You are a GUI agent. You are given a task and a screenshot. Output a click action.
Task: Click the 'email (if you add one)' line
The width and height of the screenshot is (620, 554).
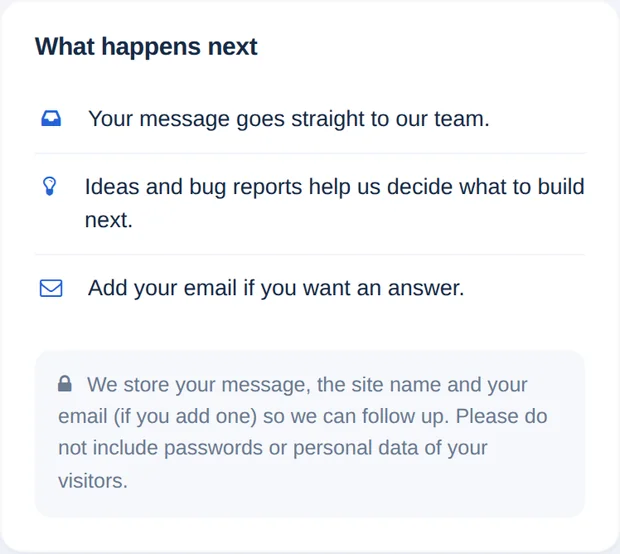157,416
